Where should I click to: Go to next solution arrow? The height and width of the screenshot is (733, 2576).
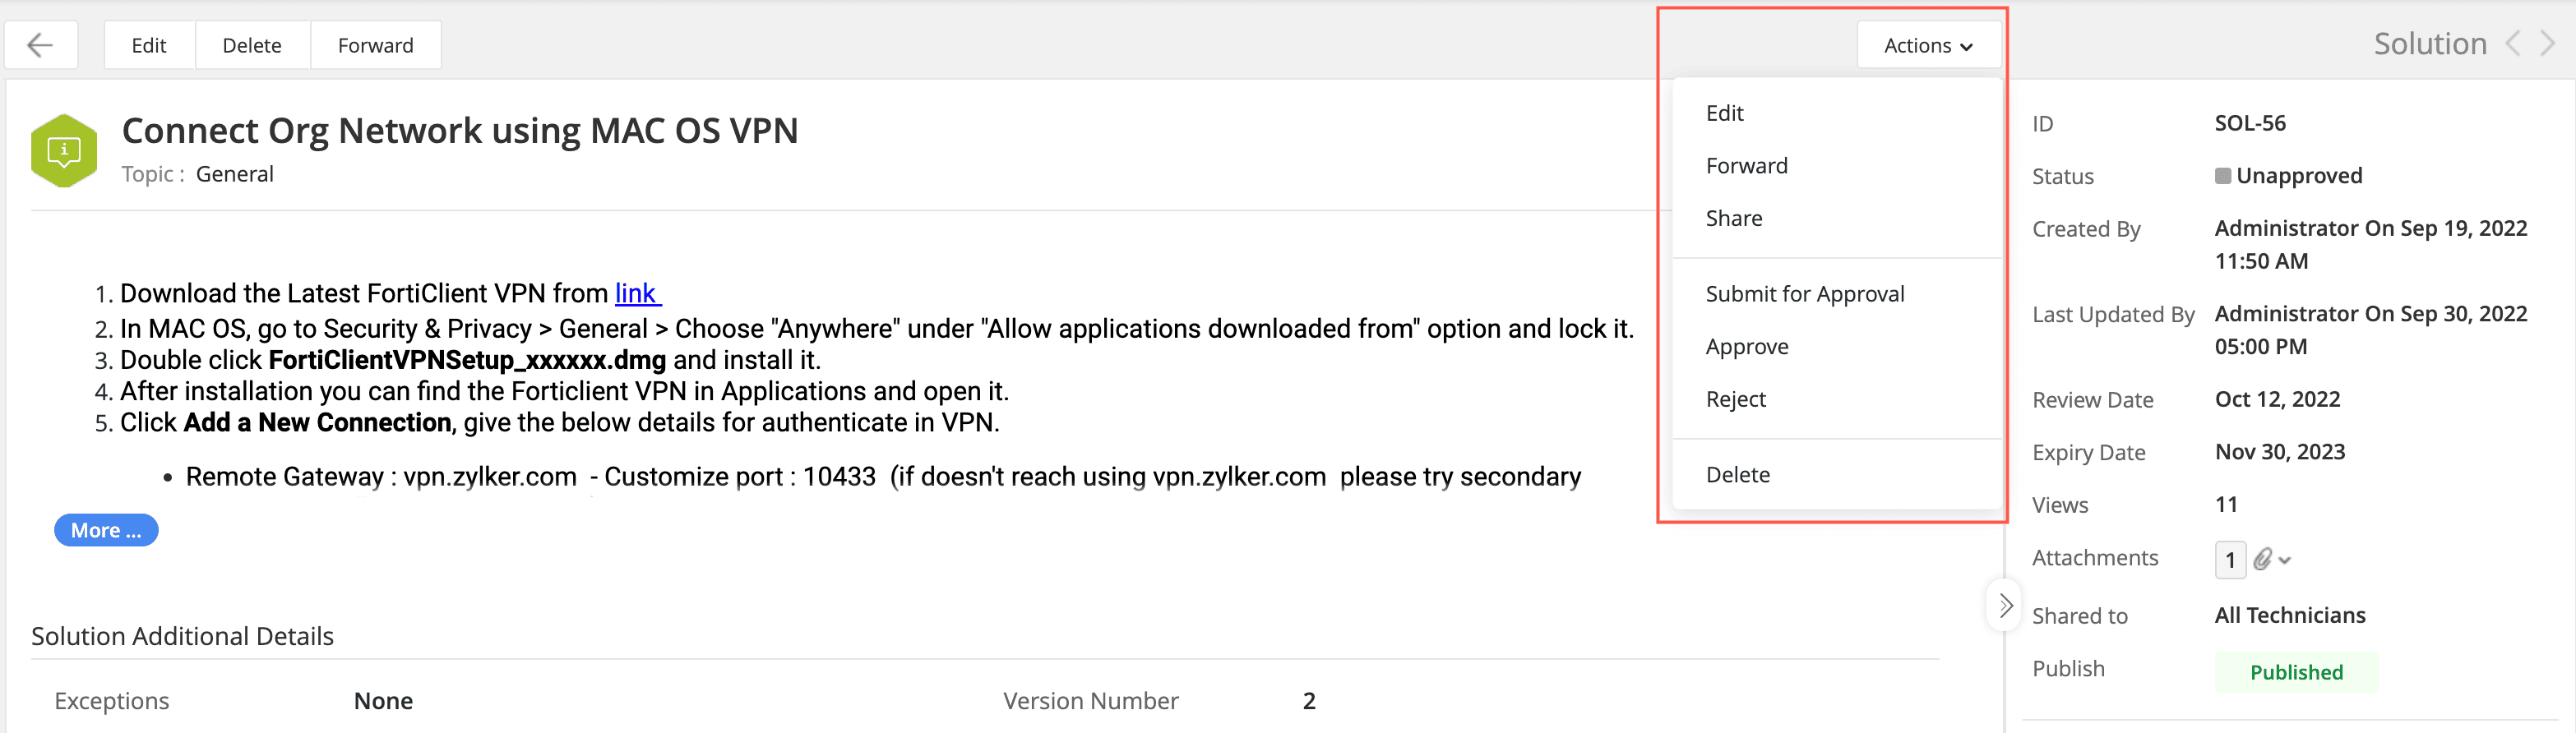pos(2547,44)
